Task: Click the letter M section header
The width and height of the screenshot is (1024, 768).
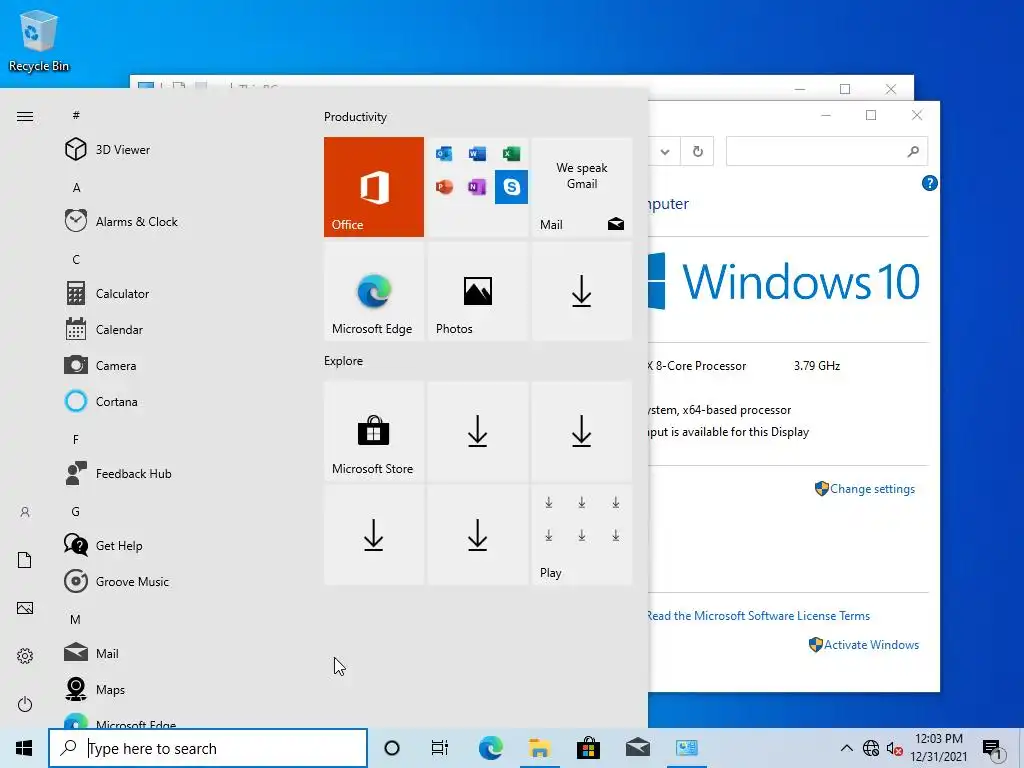Action: 76,620
